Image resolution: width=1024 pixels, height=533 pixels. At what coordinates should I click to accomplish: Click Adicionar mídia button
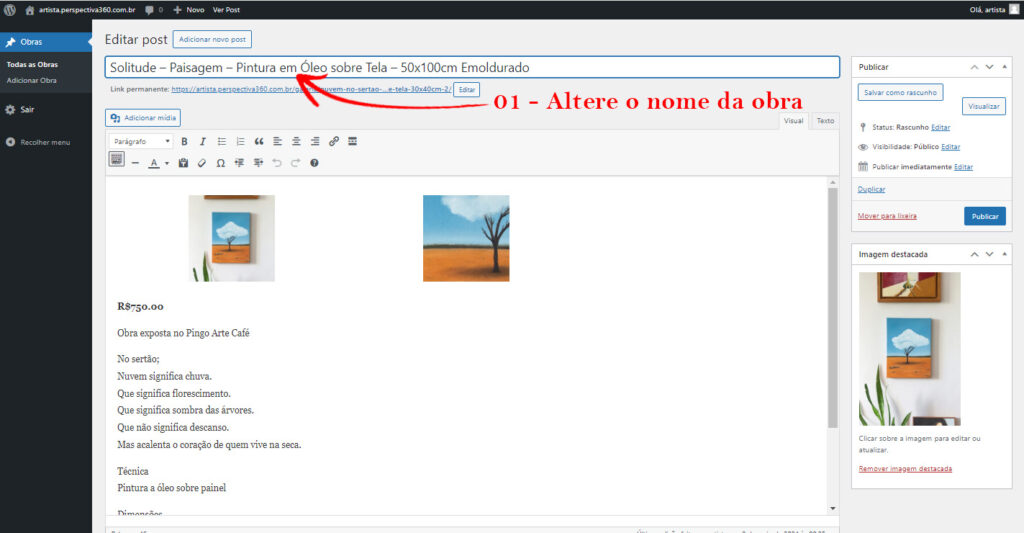click(143, 118)
